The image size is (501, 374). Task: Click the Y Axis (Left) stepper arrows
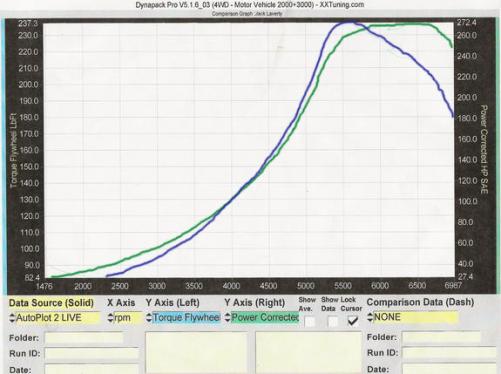pyautogui.click(x=149, y=318)
